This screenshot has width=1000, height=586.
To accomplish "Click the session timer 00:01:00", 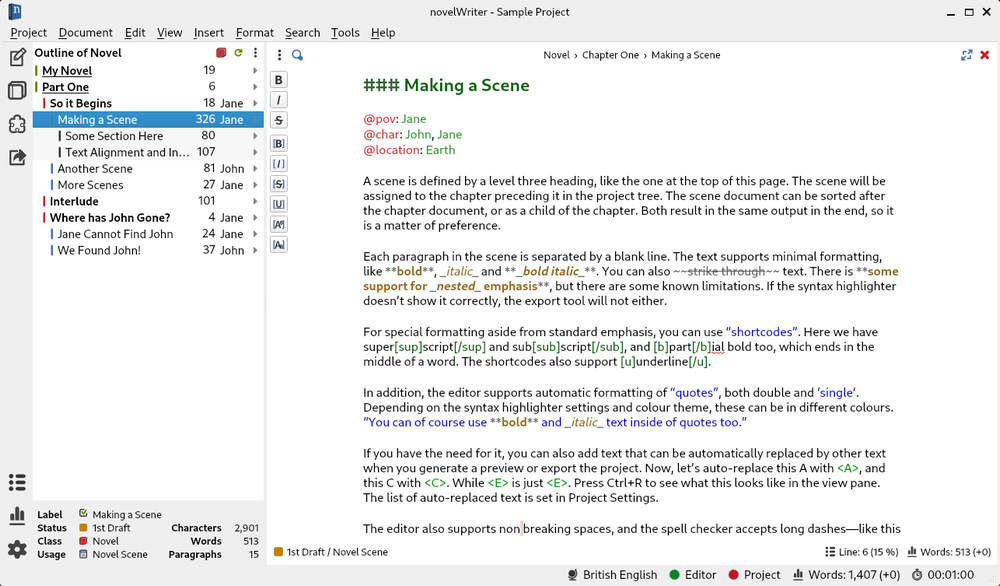I will 943,575.
